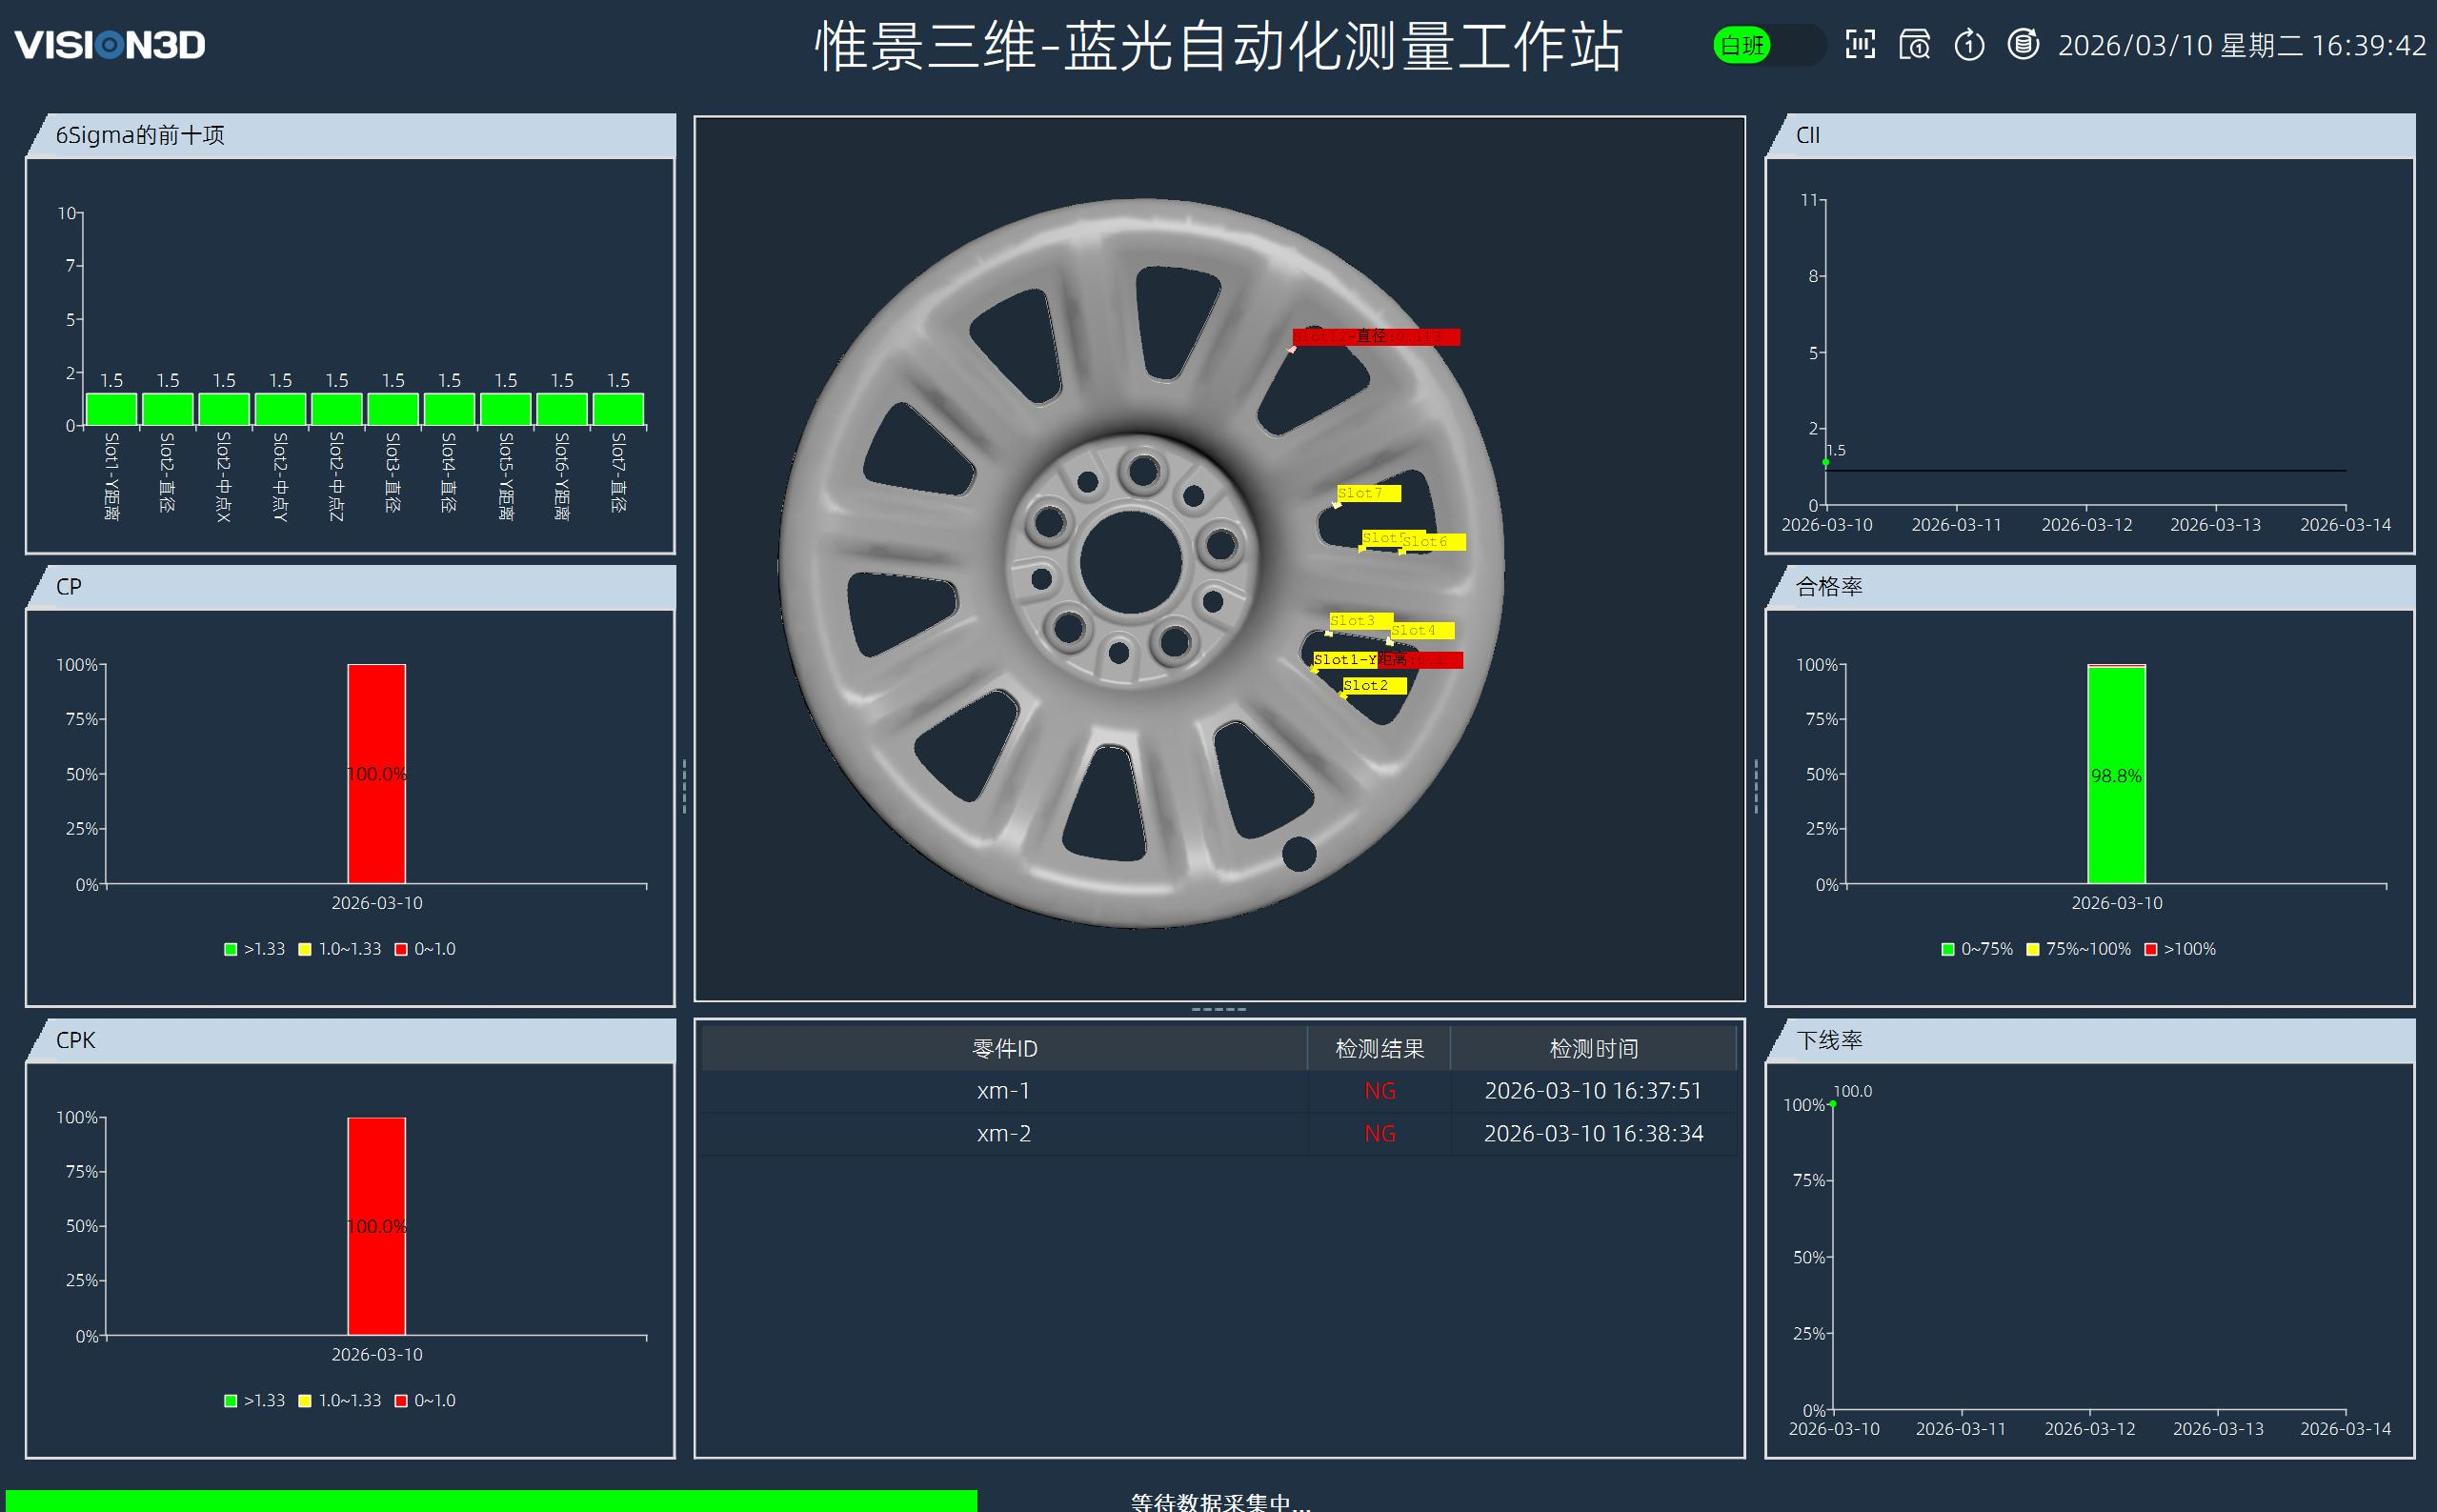Click the date and time display
2437x1512 pixels.
[2242, 45]
